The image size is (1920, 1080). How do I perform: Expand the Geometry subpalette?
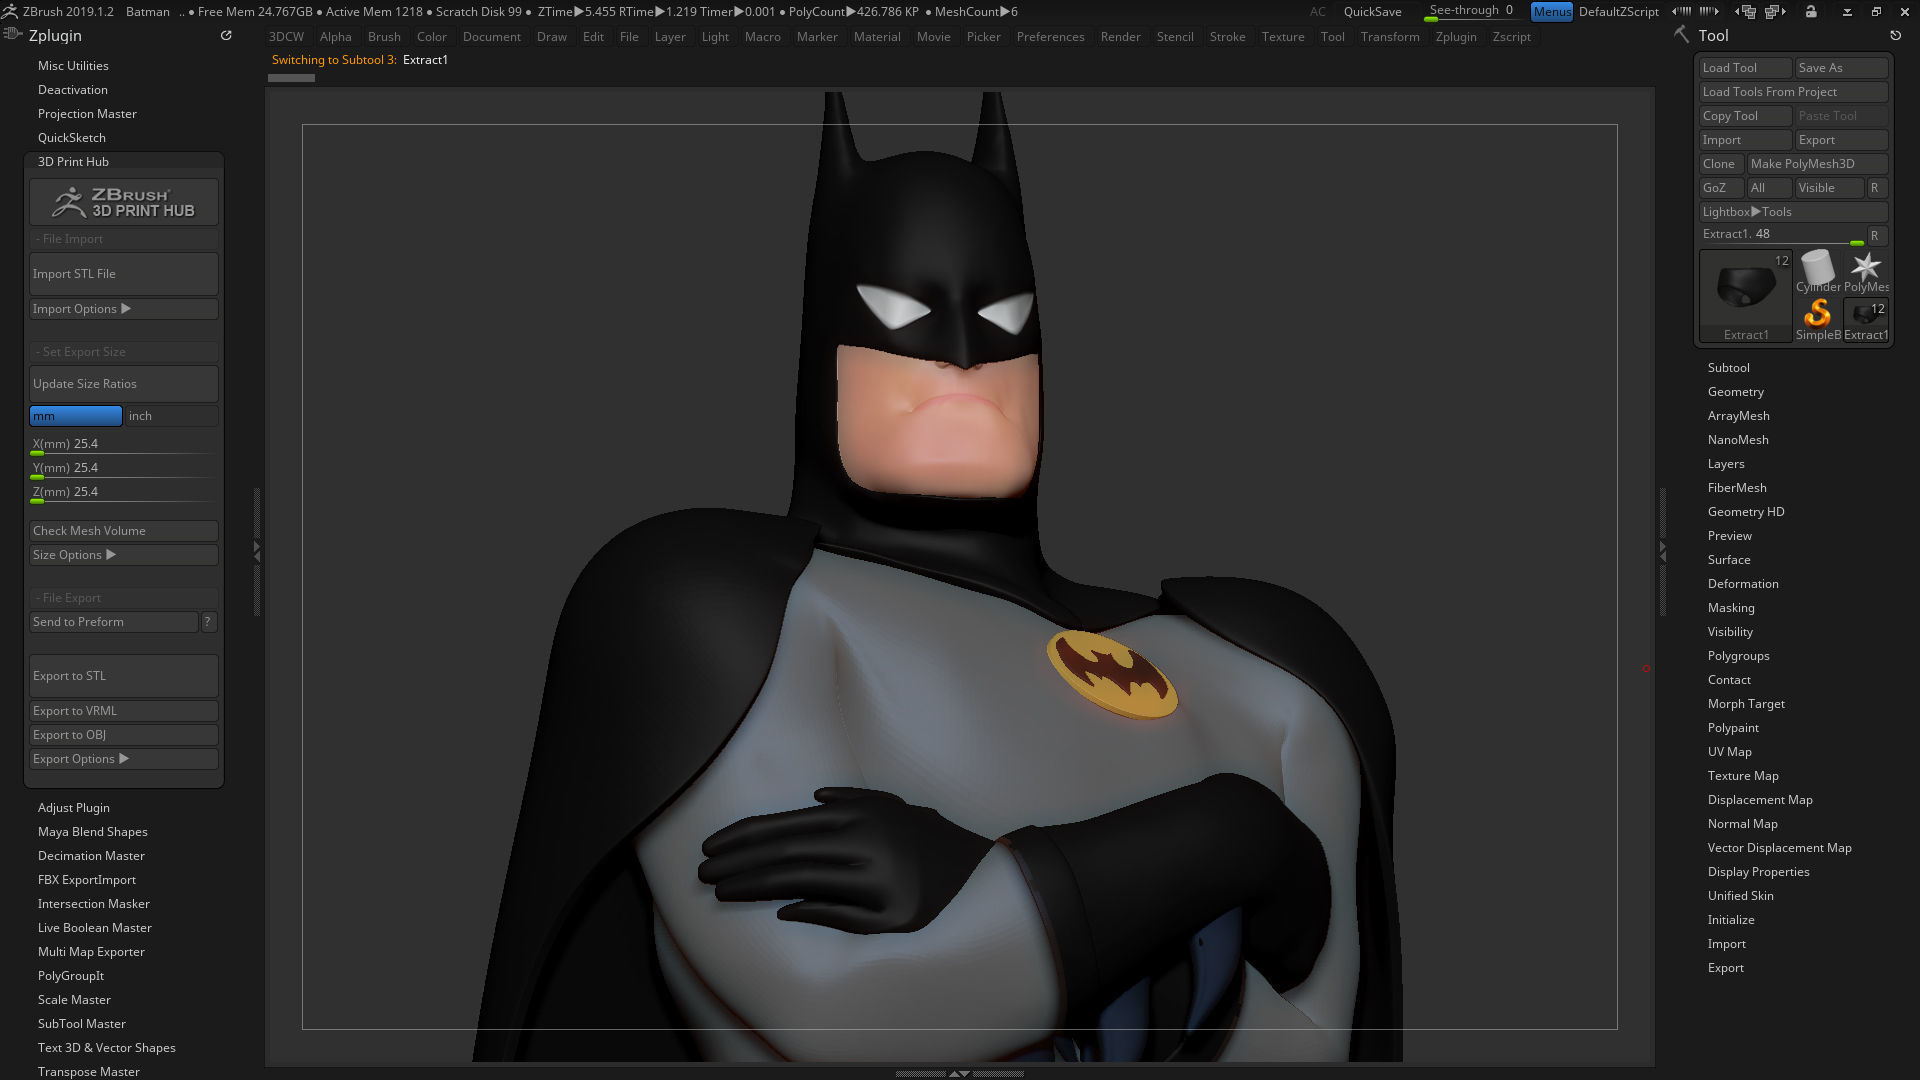pyautogui.click(x=1735, y=392)
